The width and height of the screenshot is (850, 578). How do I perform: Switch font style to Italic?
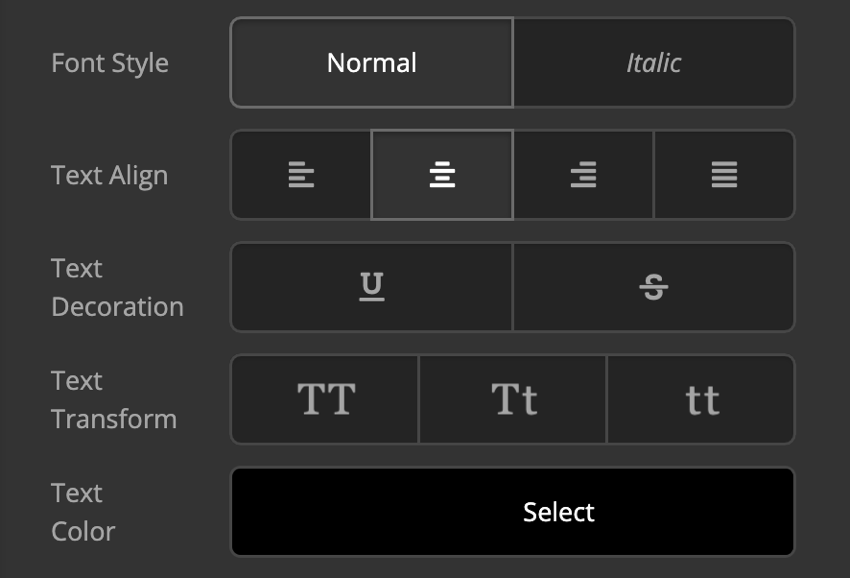coord(654,63)
